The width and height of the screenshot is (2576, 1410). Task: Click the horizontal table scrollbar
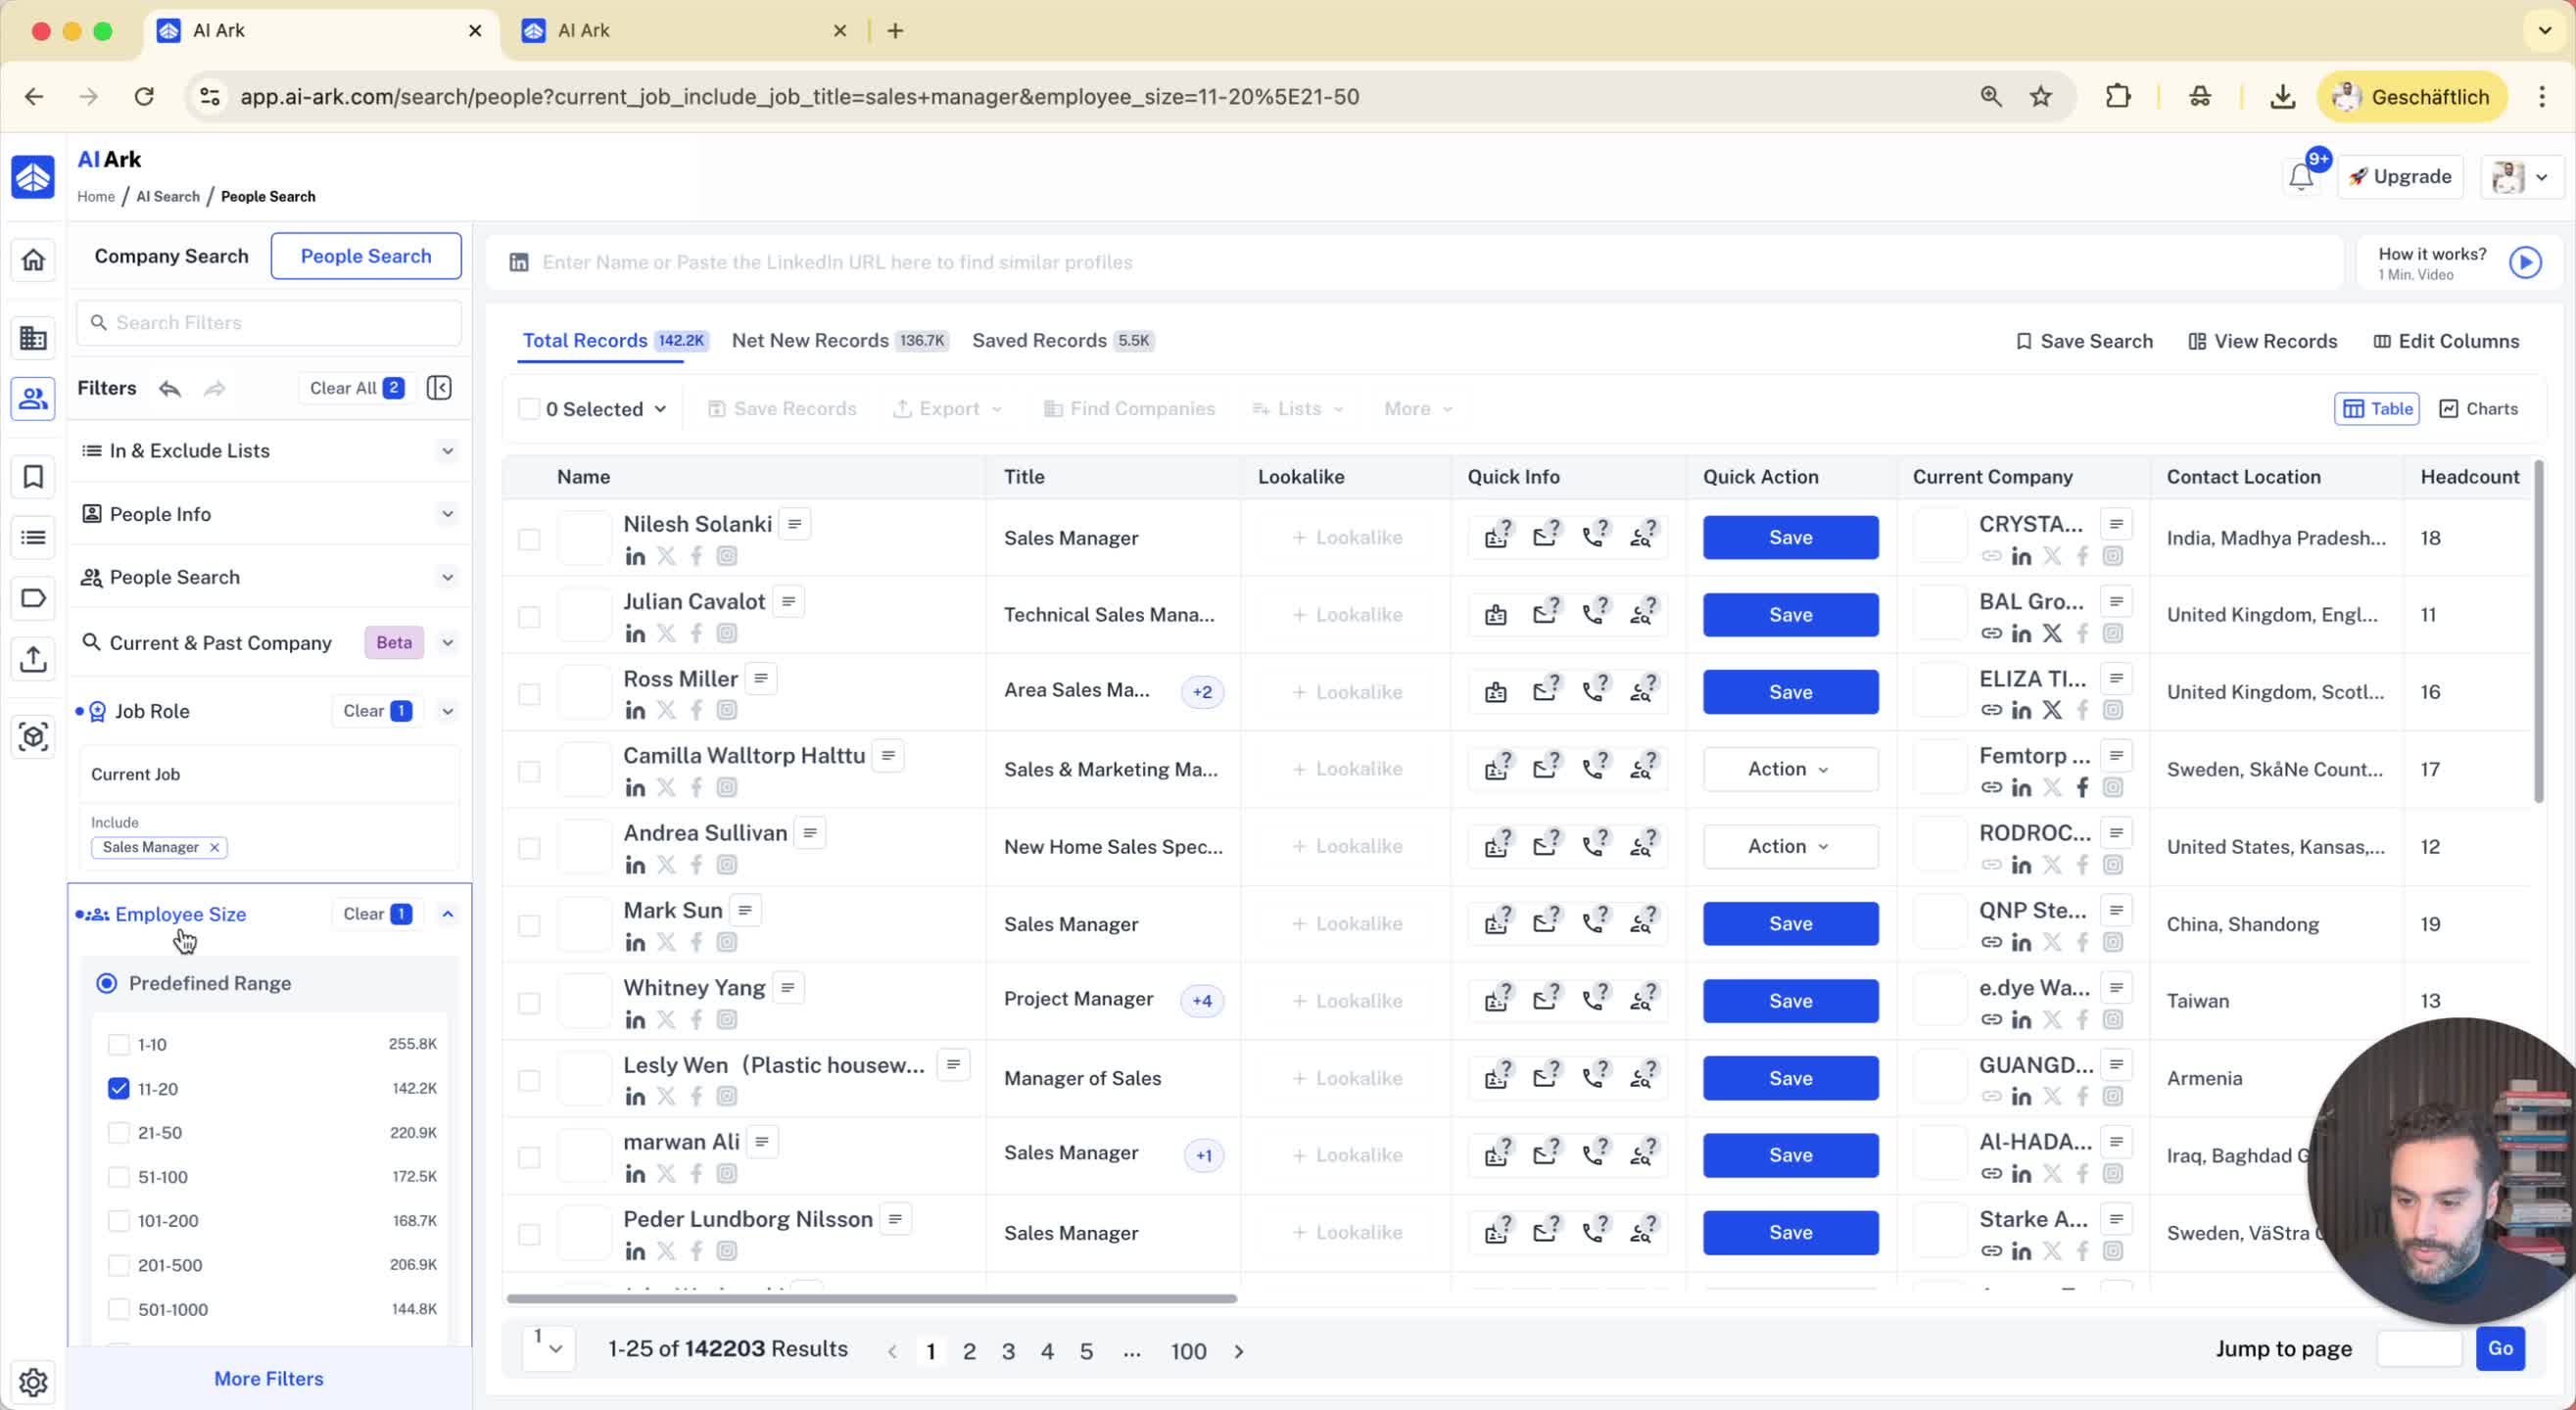871,1298
